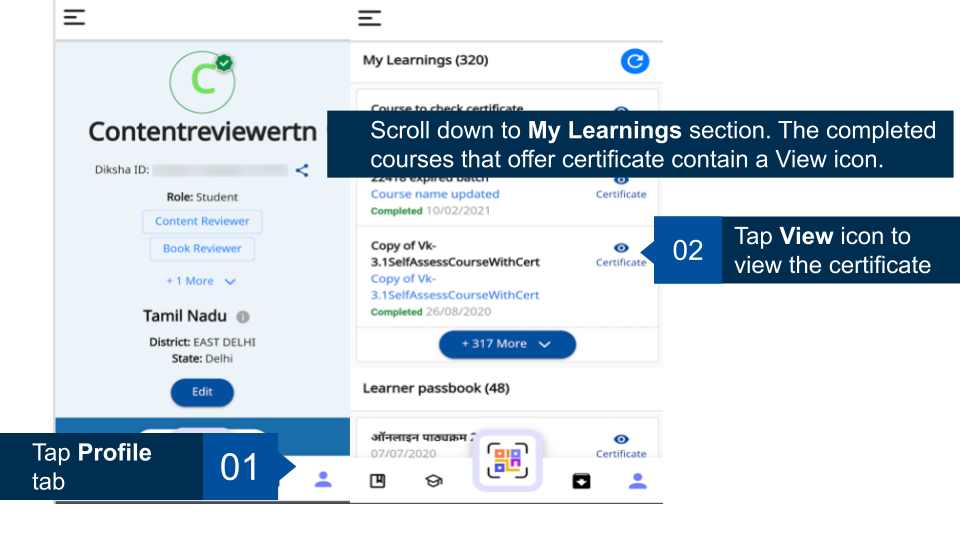Select Profile tab on the left screen
This screenshot has height=540, width=960.
tap(323, 479)
